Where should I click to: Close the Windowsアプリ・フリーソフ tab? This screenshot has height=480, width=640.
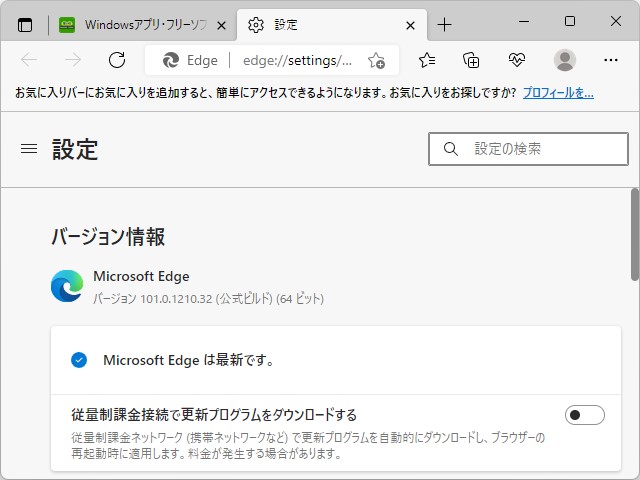(221, 26)
